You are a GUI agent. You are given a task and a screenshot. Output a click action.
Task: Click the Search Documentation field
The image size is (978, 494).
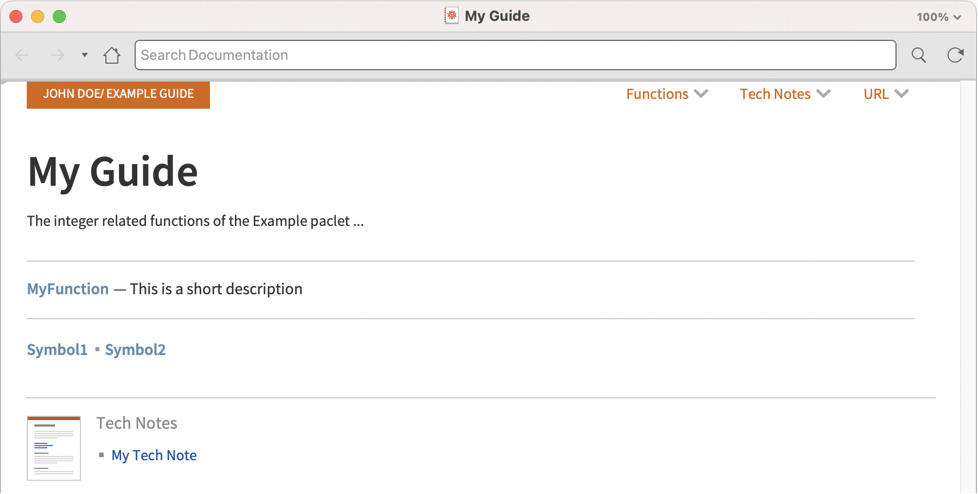[x=515, y=55]
